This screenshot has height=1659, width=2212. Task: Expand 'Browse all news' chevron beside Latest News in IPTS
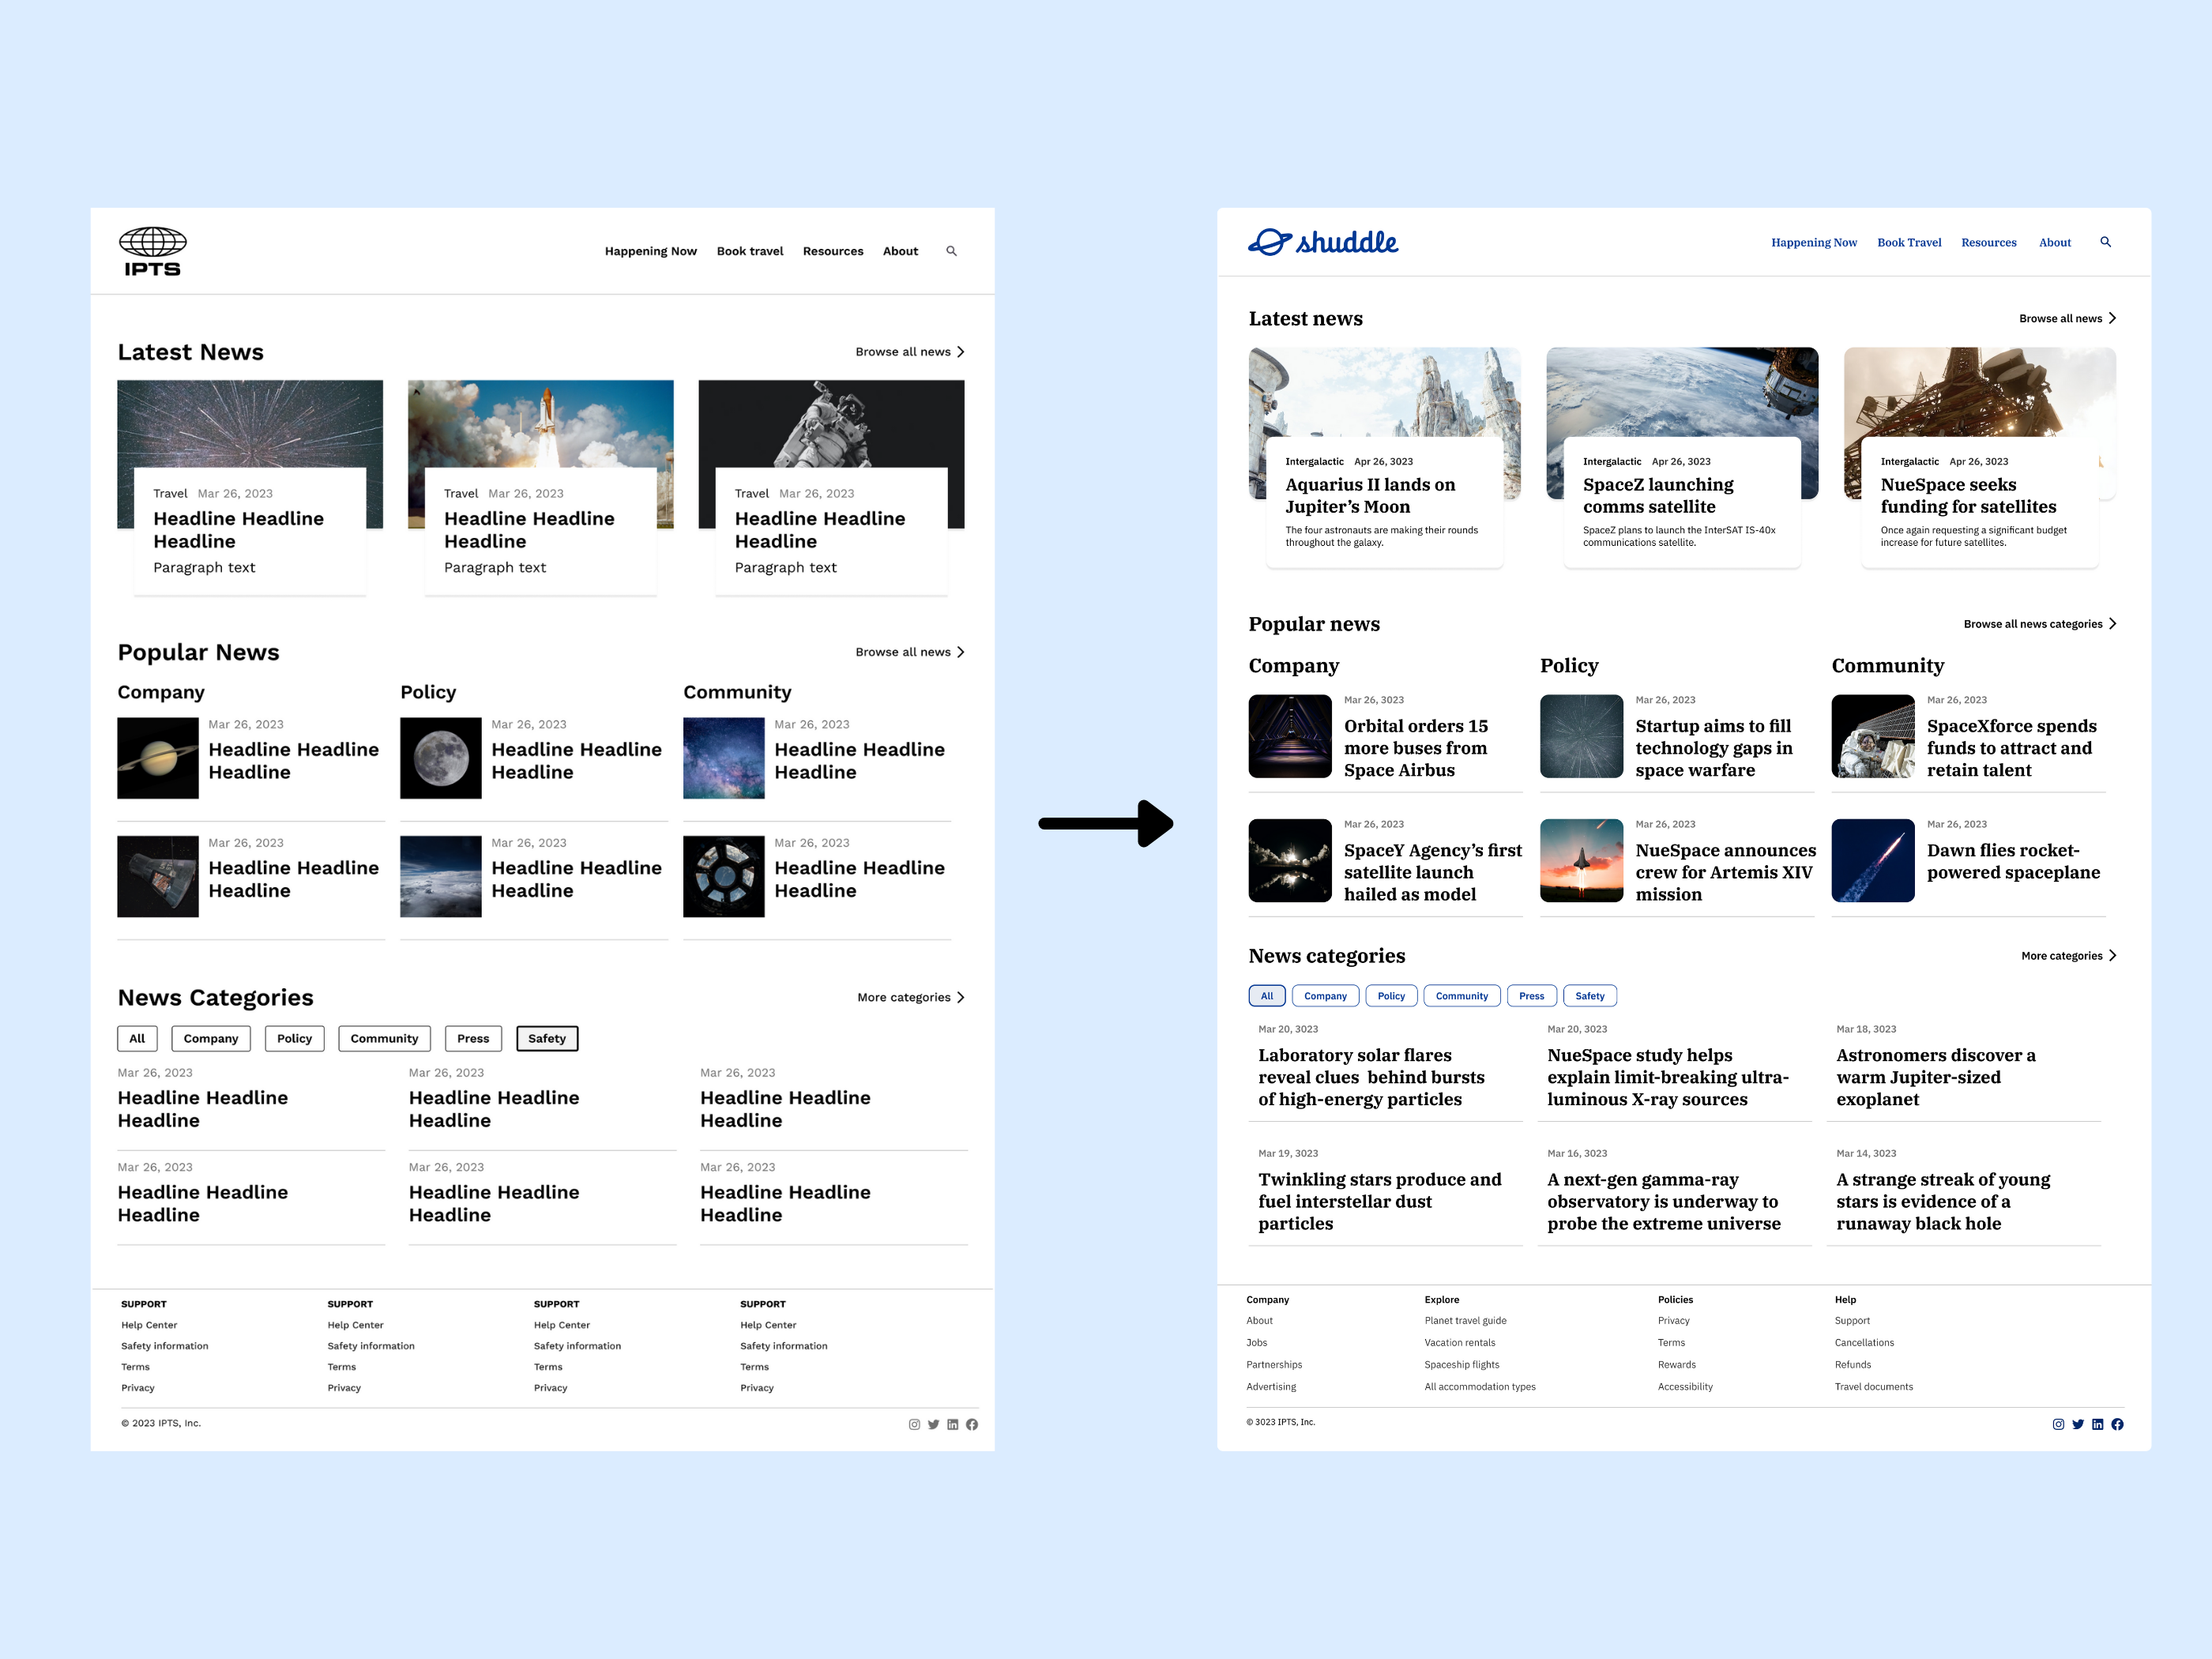pyautogui.click(x=960, y=352)
